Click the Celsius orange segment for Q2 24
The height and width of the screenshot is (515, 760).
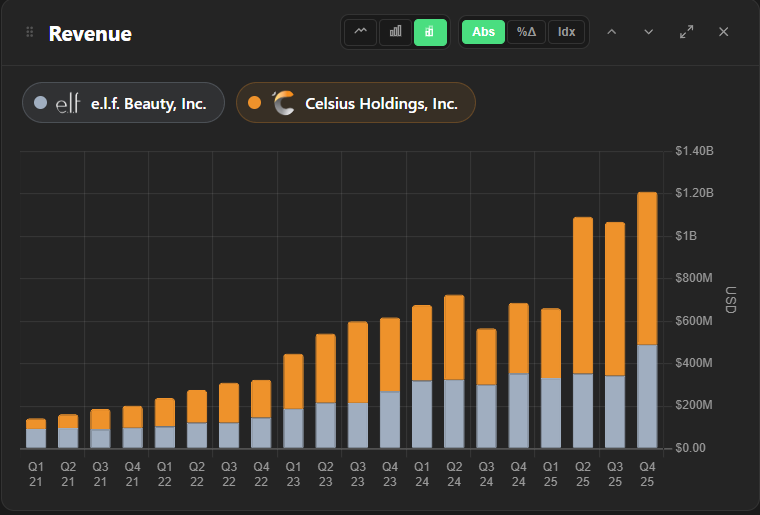[x=454, y=337]
